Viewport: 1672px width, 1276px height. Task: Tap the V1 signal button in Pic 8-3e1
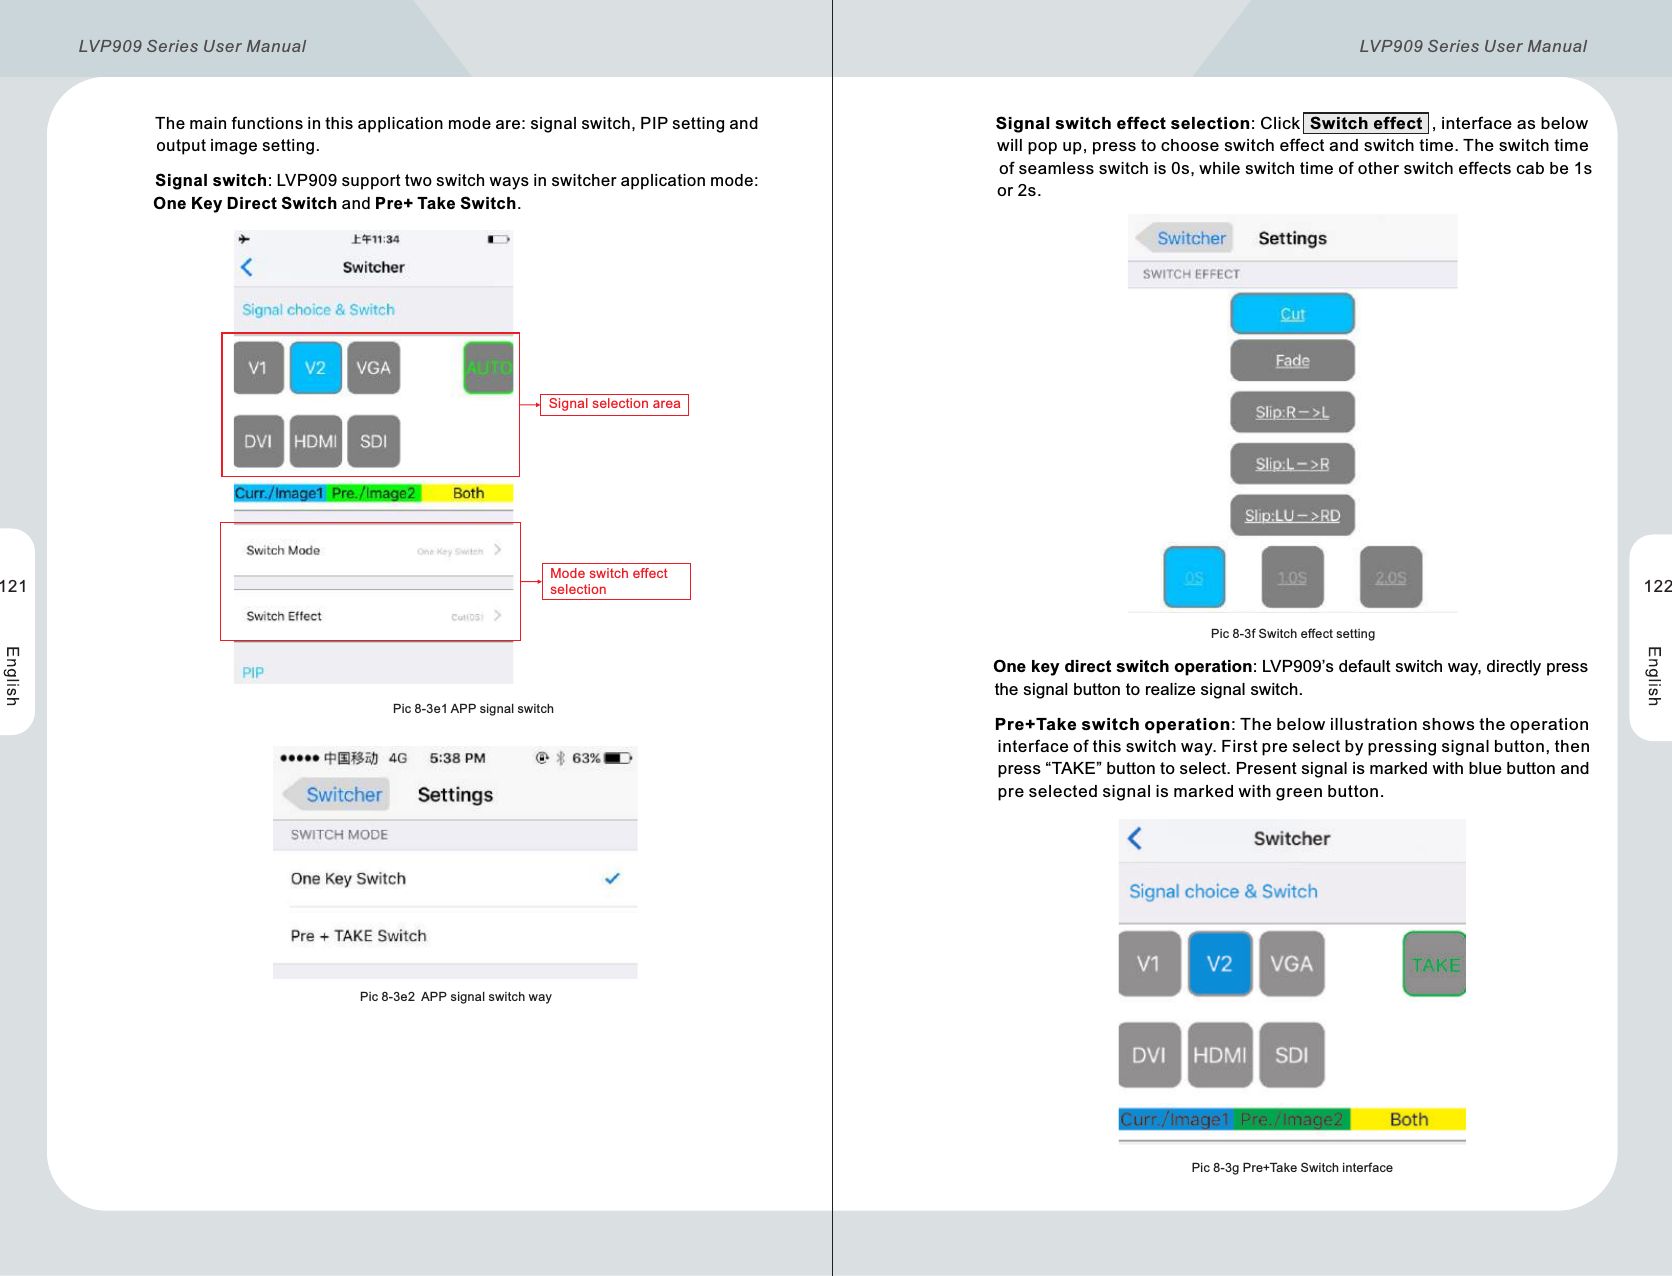click(x=258, y=368)
